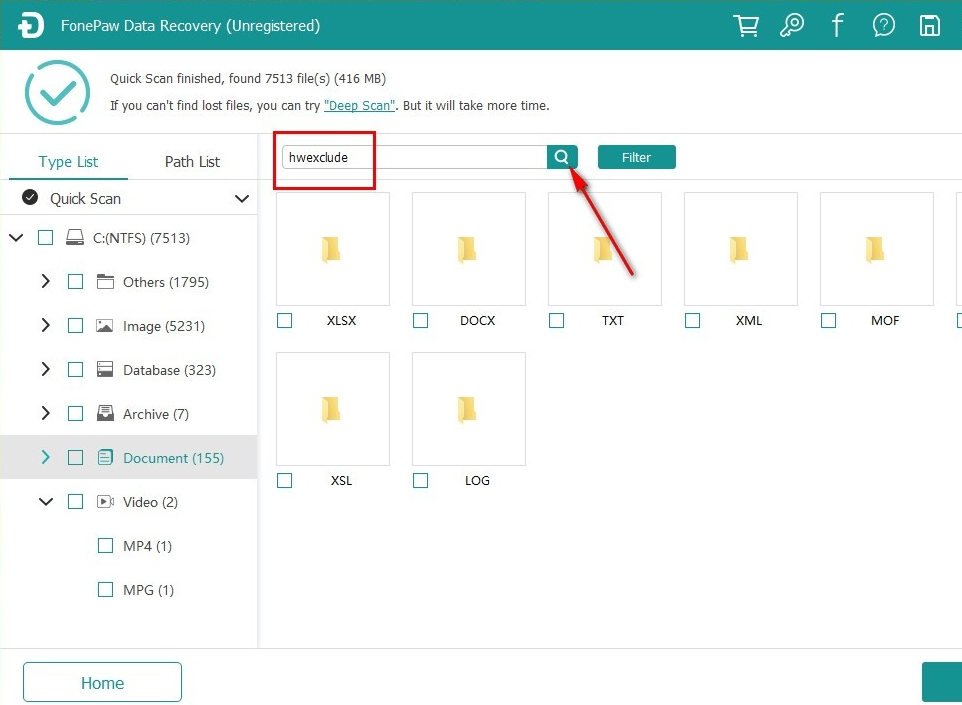Select the Others (1795) label

tap(166, 282)
